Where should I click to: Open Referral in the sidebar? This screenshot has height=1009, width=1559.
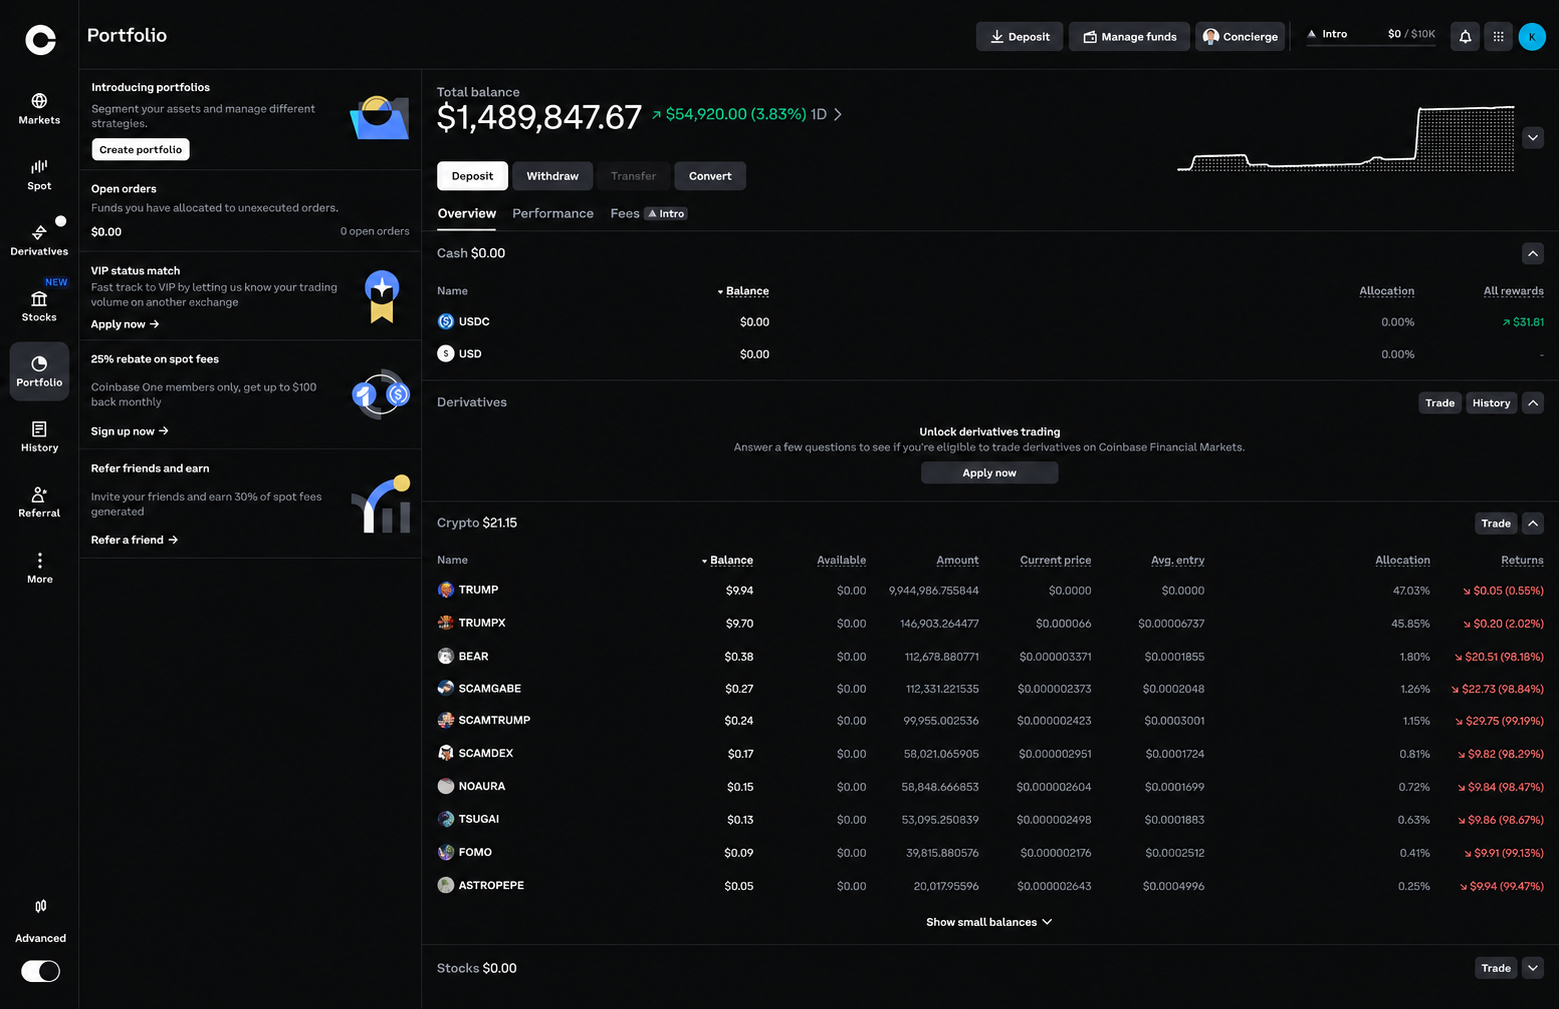[x=39, y=502]
